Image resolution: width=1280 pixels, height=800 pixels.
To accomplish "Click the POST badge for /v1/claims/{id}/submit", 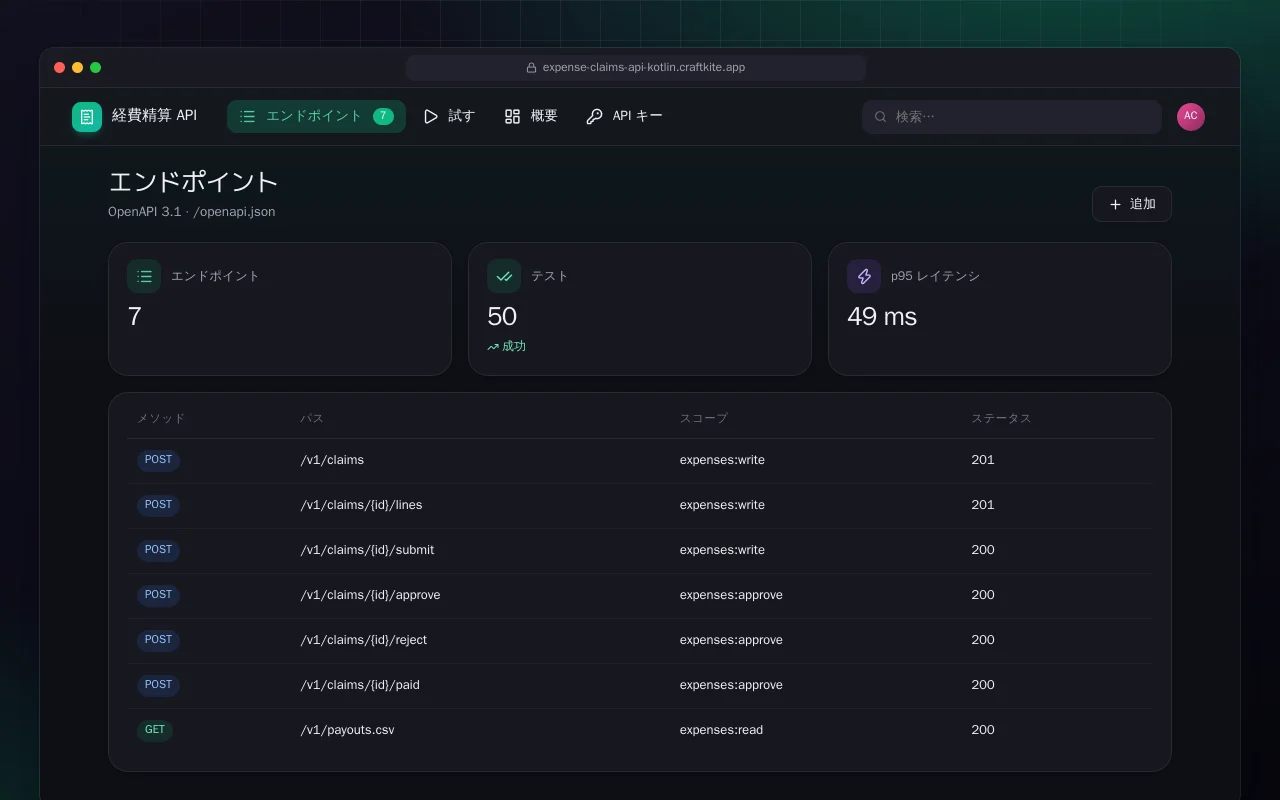I will [158, 550].
